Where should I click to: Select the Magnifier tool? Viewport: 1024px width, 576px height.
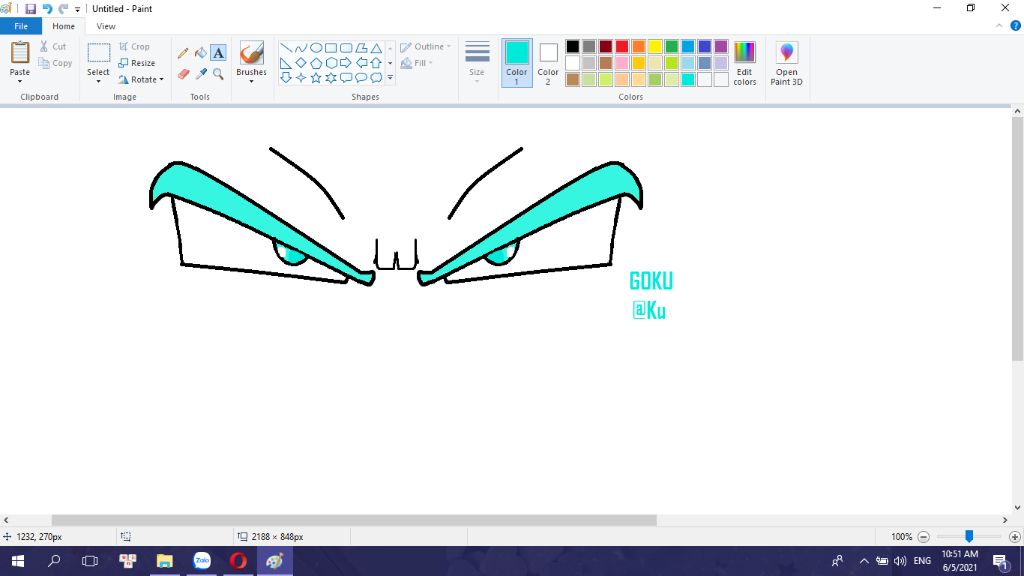[x=218, y=74]
